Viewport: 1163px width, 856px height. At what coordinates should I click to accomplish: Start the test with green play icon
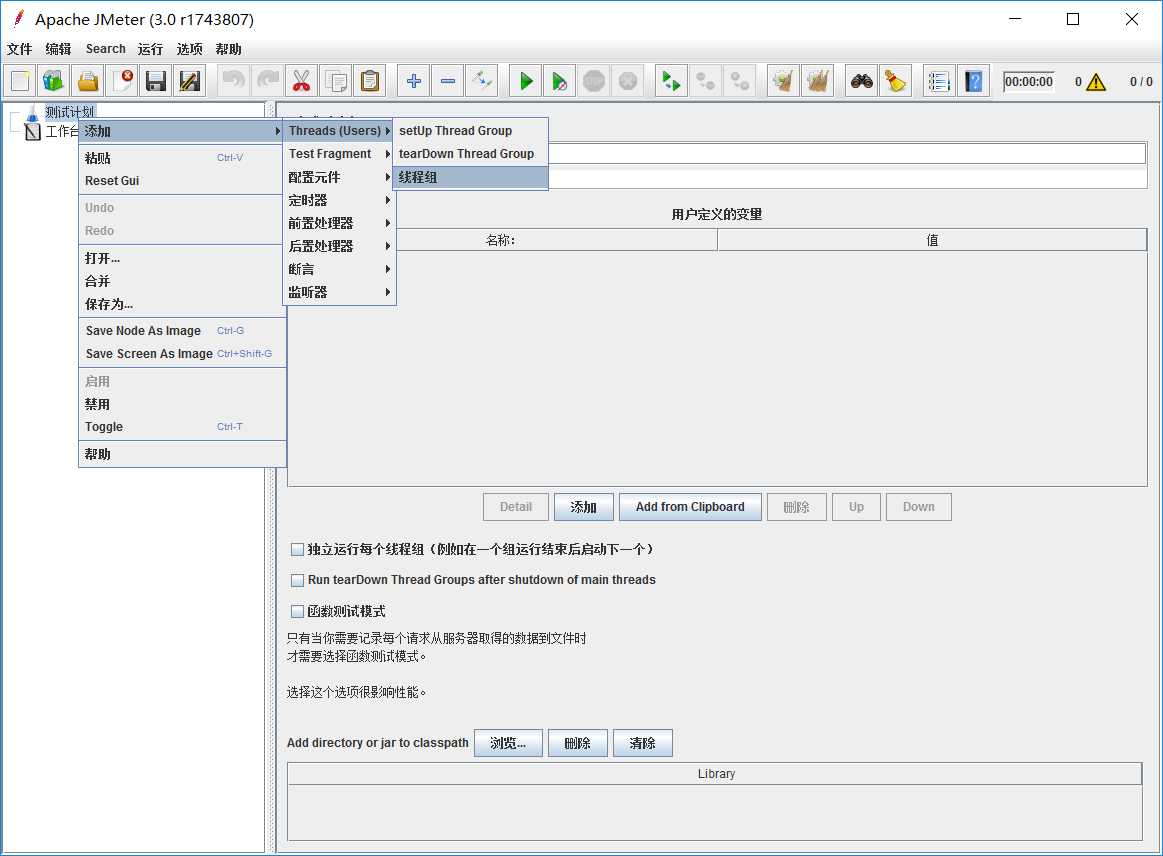pyautogui.click(x=526, y=81)
